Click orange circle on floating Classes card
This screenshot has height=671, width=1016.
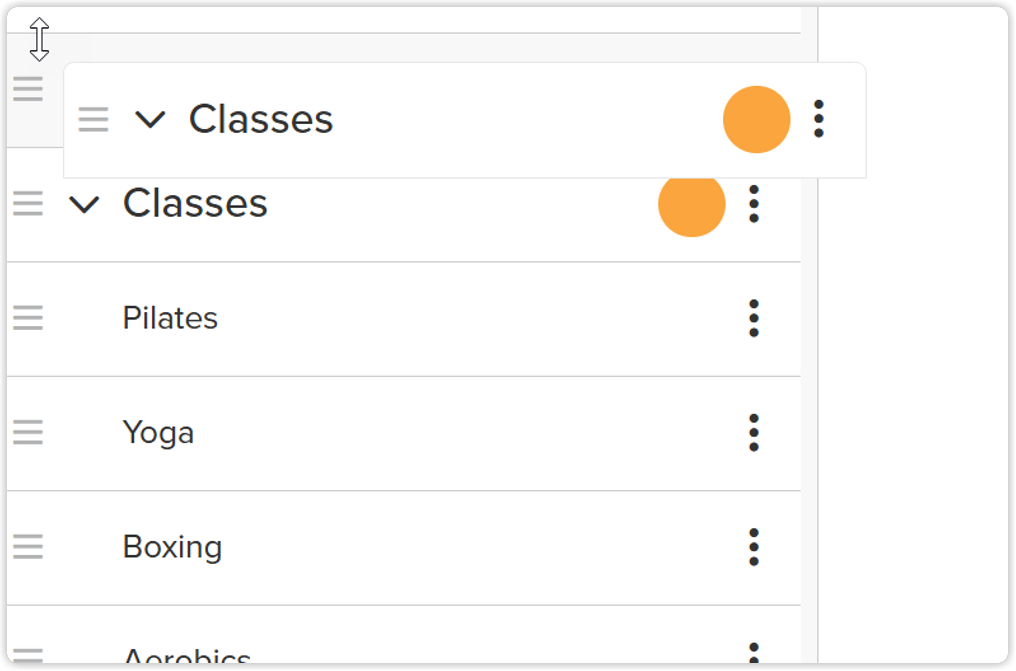pos(757,120)
